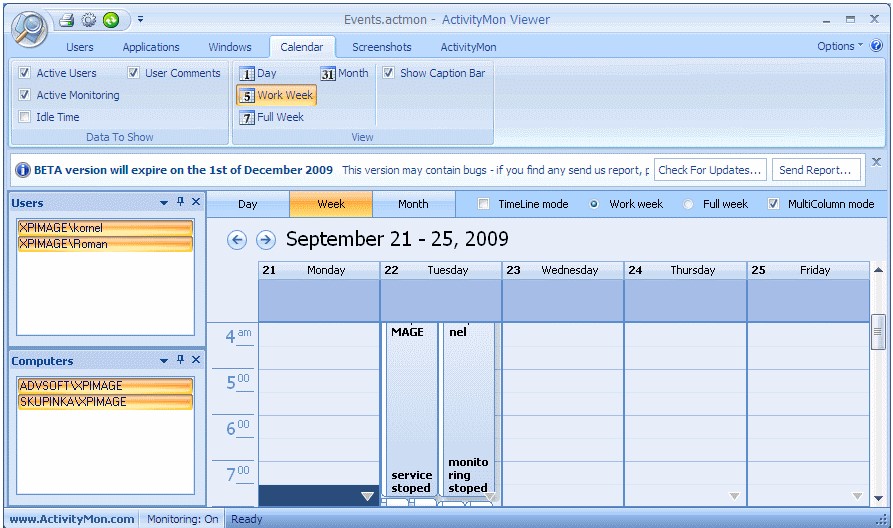893x528 pixels.
Task: Click the Monday 21 column header
Action: 319,270
